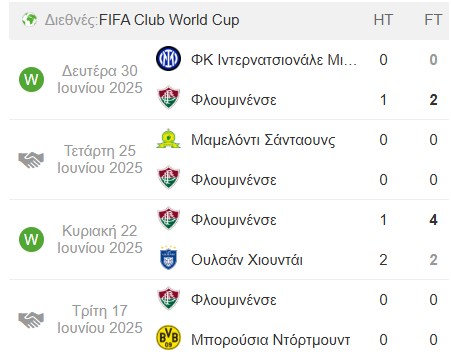This screenshot has width=451, height=360.
Task: Click the green W badge for 30 June
Action: (x=31, y=79)
